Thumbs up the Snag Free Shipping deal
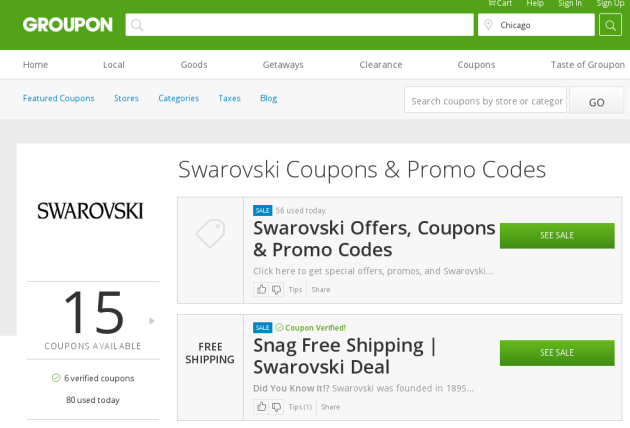Screen dimensions: 630x428 tap(261, 407)
